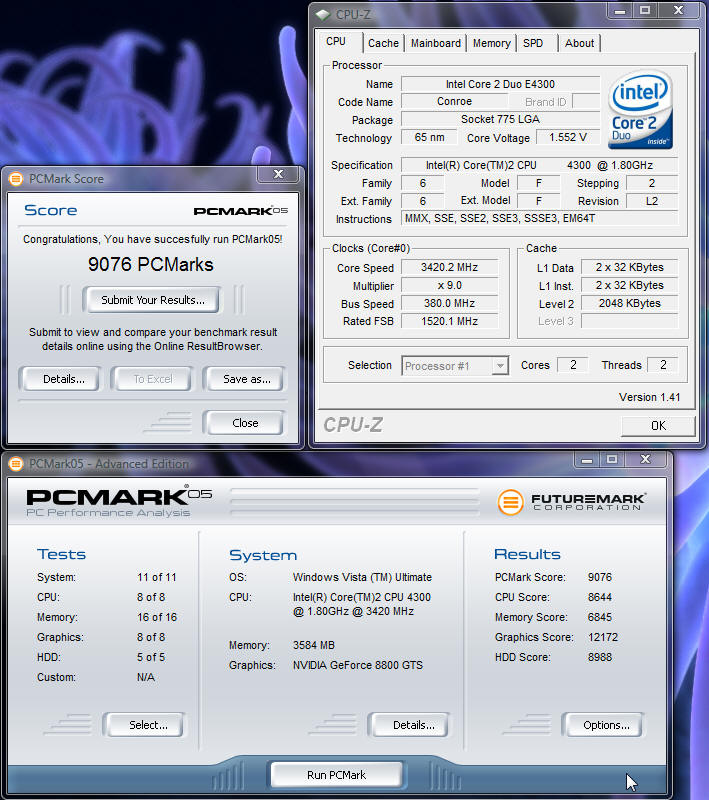The width and height of the screenshot is (709, 800).
Task: Close the PCMark05 Advanced Edition window
Action: pyautogui.click(x=645, y=460)
